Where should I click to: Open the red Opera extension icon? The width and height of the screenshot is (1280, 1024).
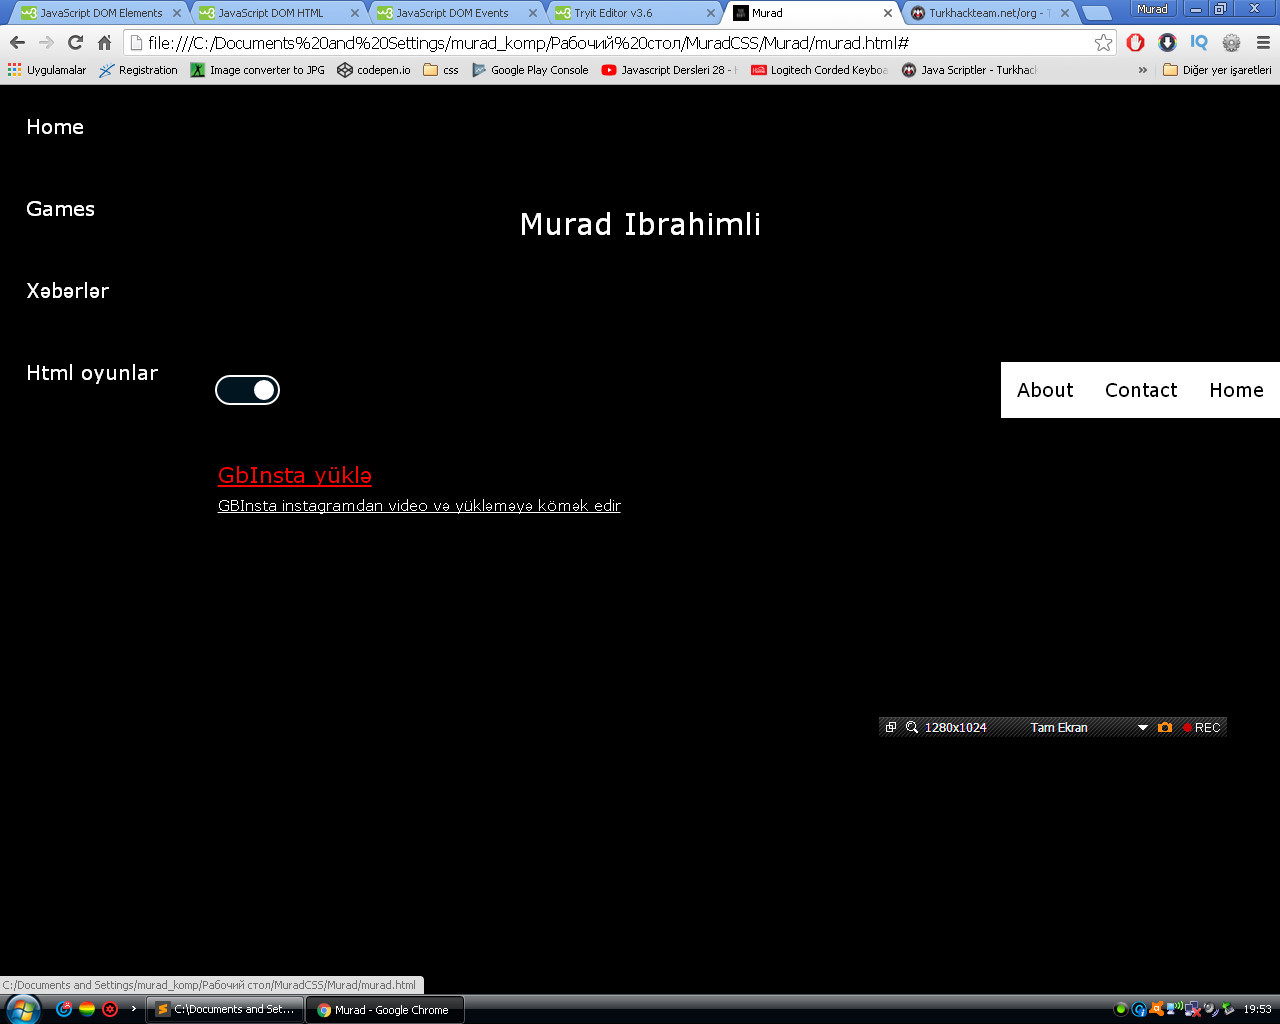pyautogui.click(x=1135, y=43)
